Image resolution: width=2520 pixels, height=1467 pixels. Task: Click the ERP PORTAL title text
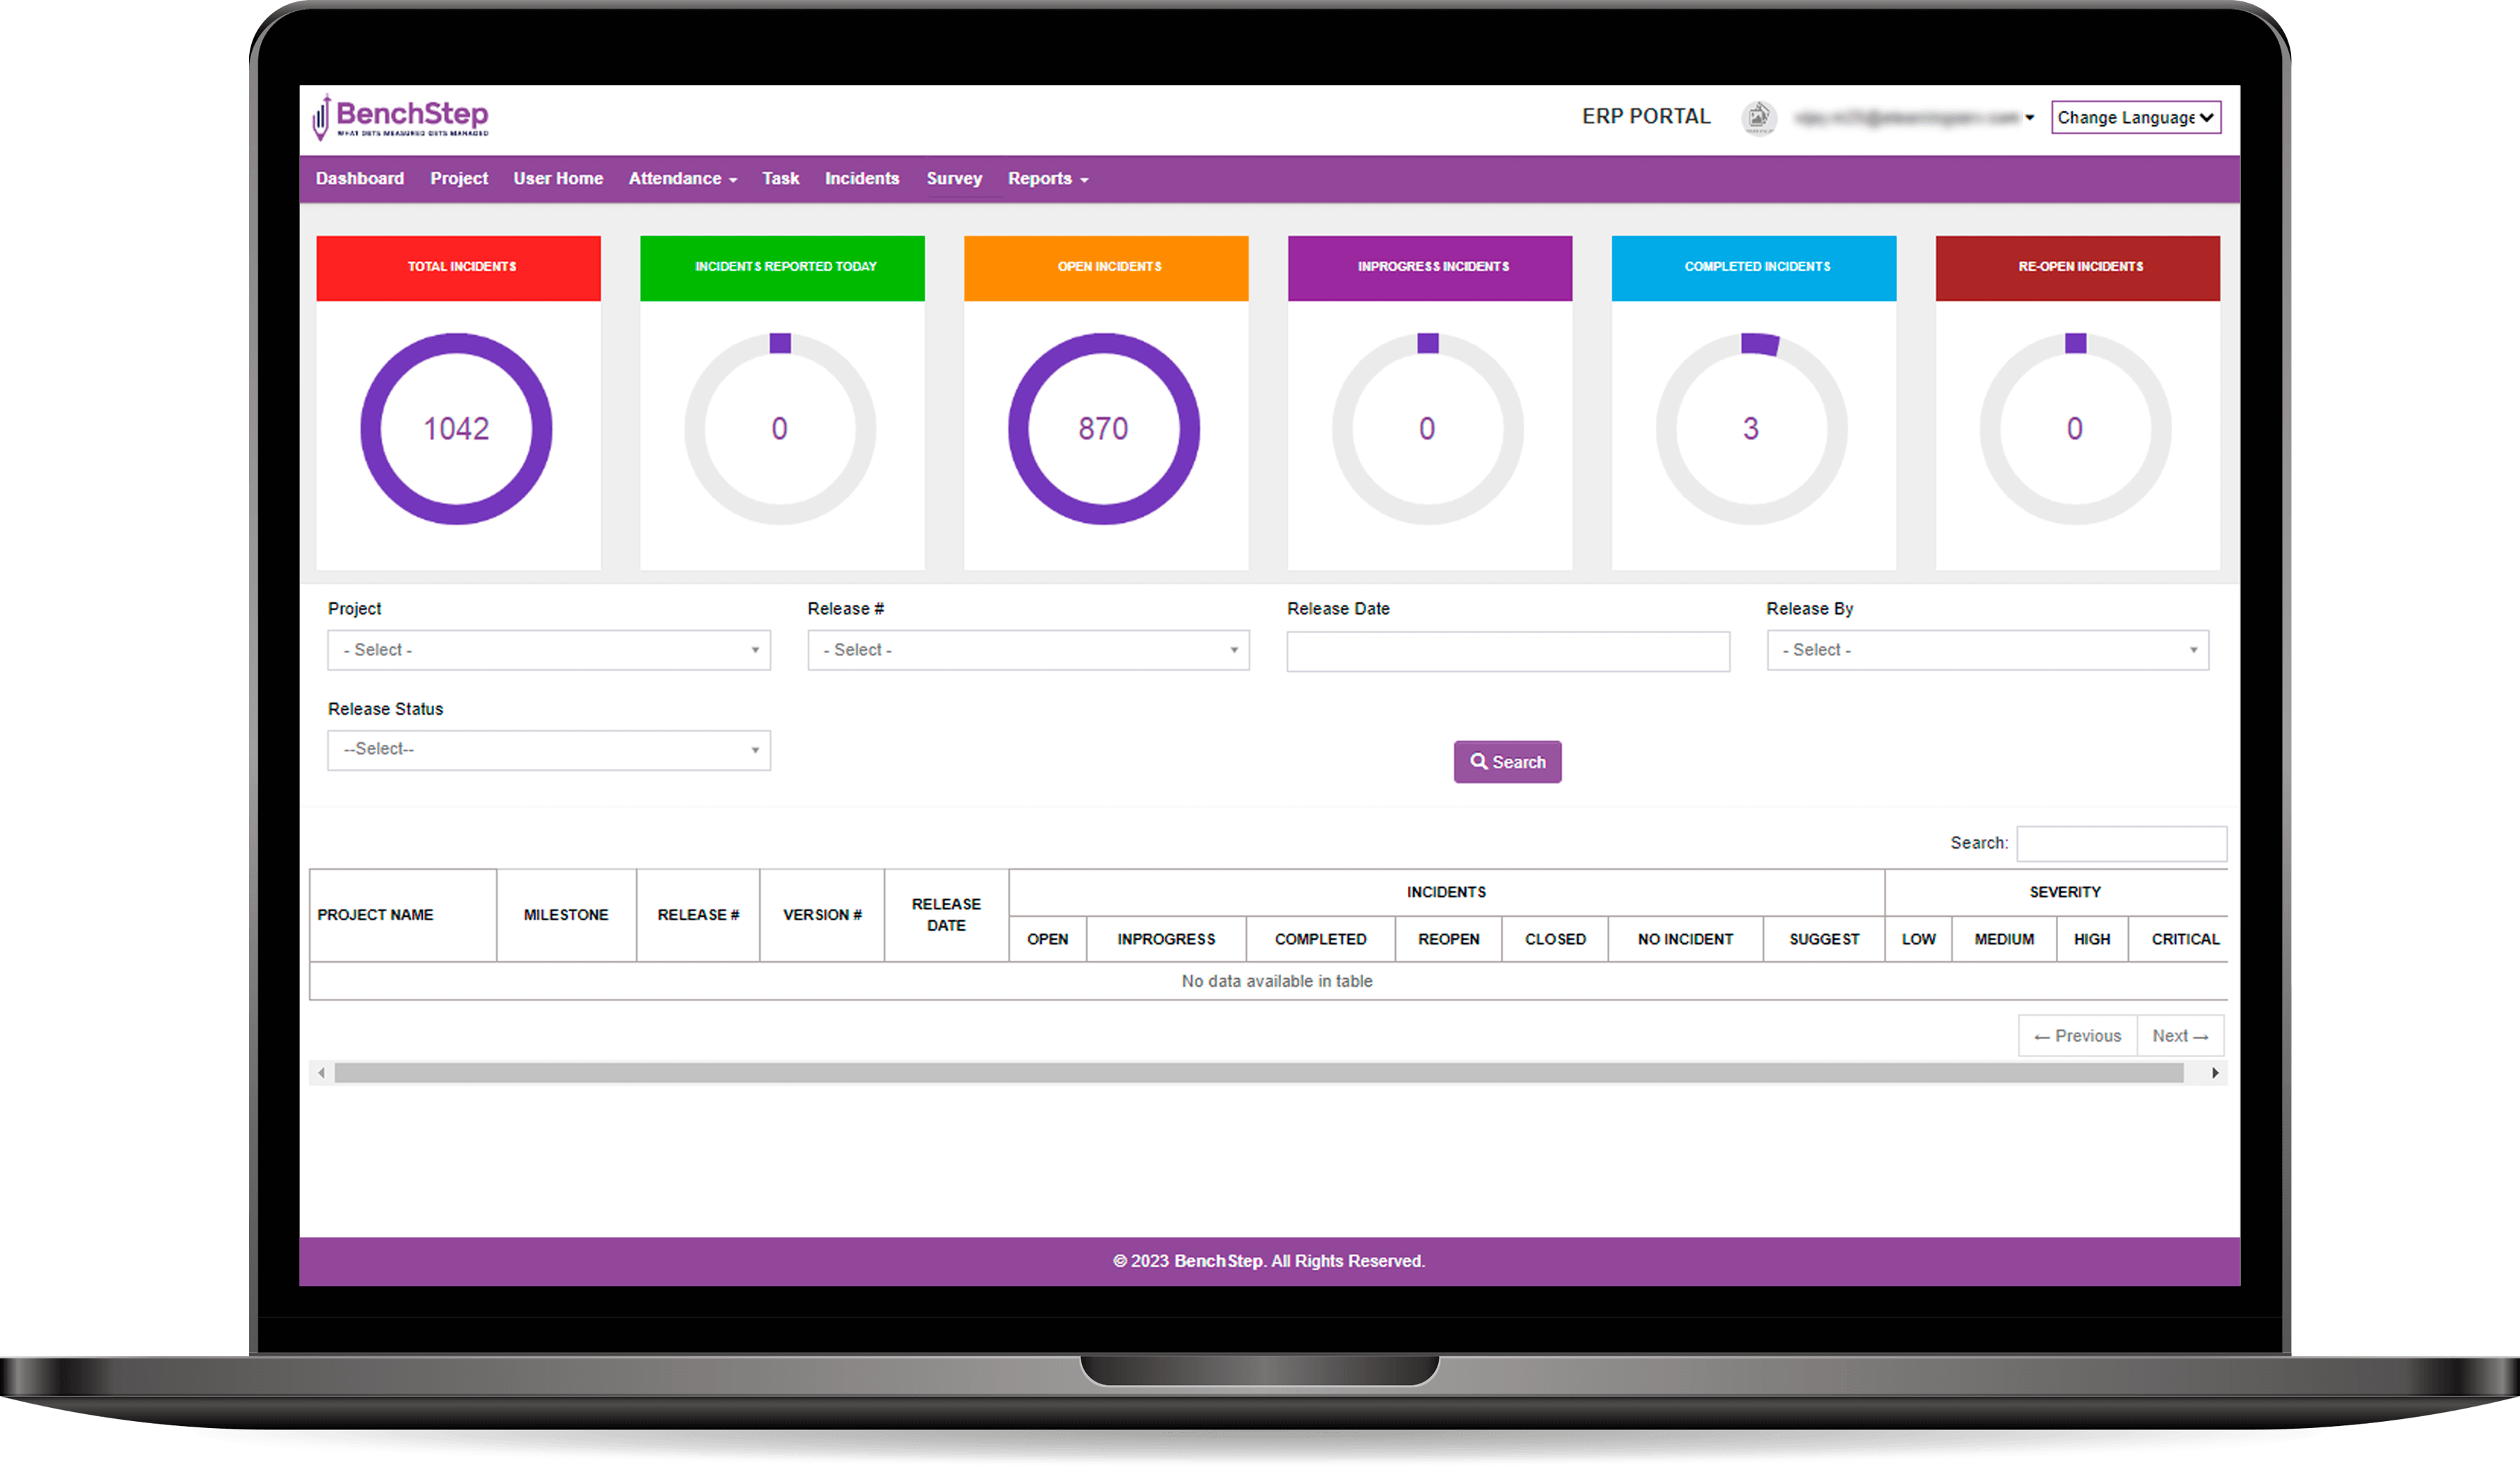[x=1646, y=117]
